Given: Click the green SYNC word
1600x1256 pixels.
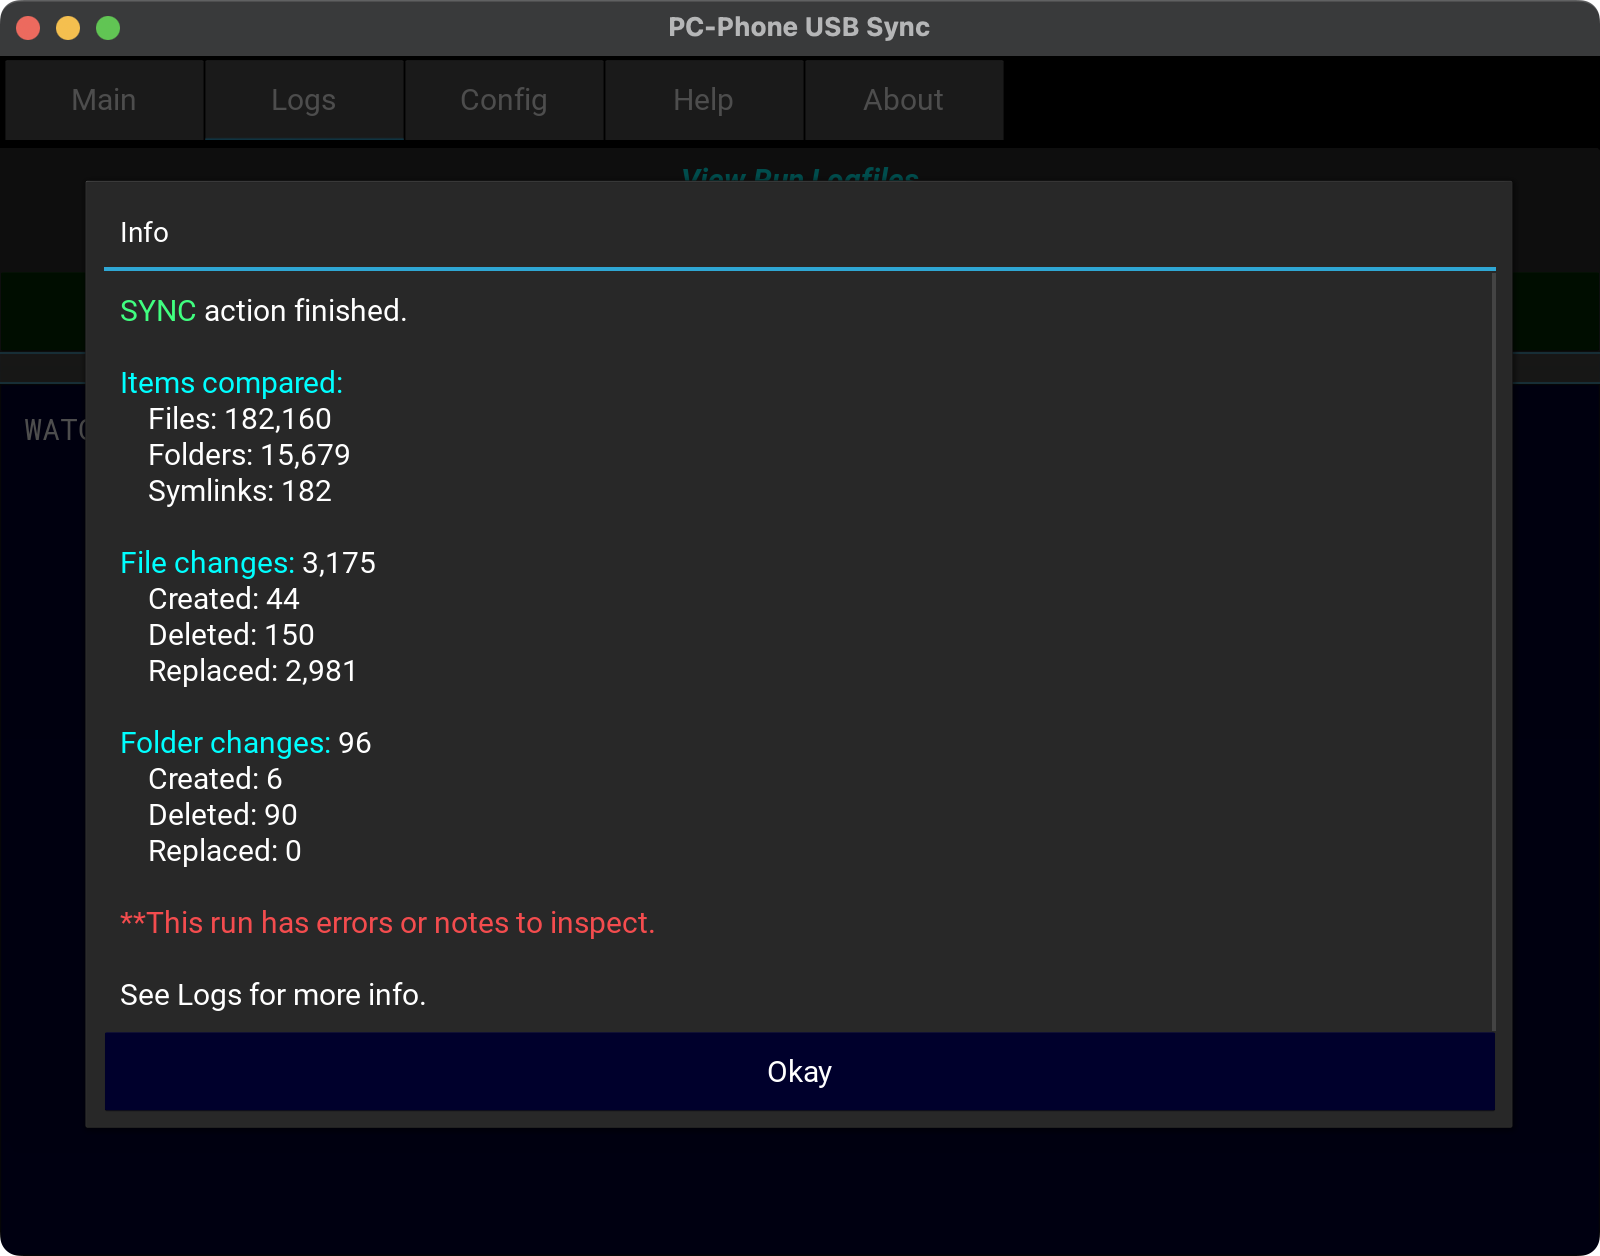Looking at the screenshot, I should [x=158, y=311].
